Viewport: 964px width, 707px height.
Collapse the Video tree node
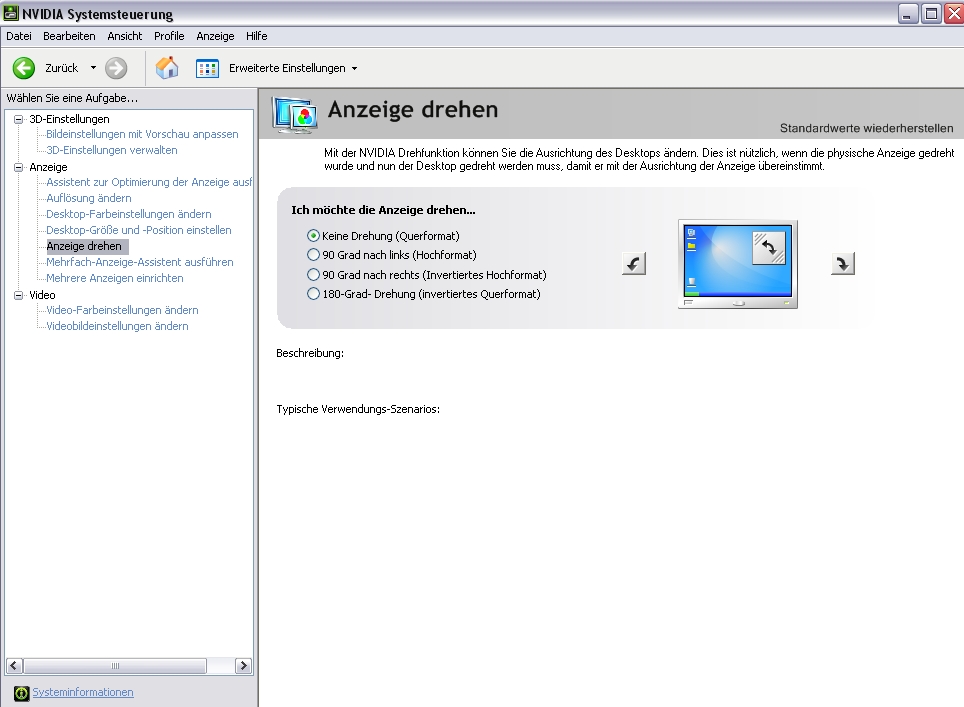click(18, 295)
